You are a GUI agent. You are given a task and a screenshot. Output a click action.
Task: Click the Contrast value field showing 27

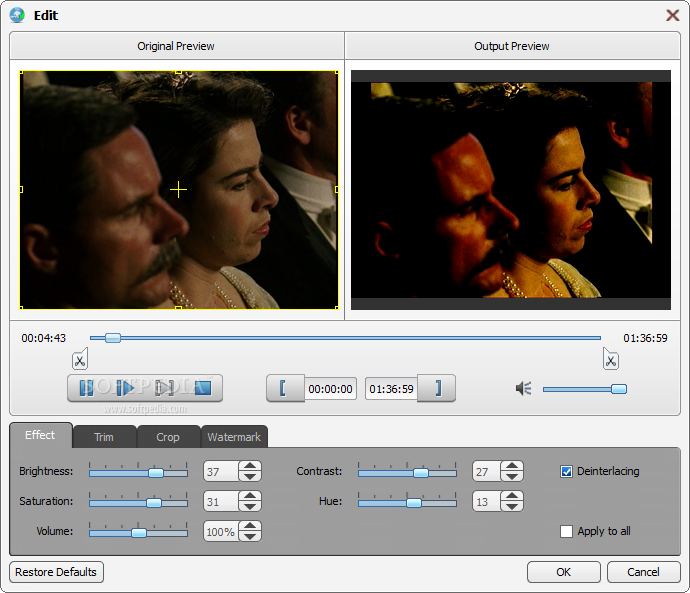487,472
